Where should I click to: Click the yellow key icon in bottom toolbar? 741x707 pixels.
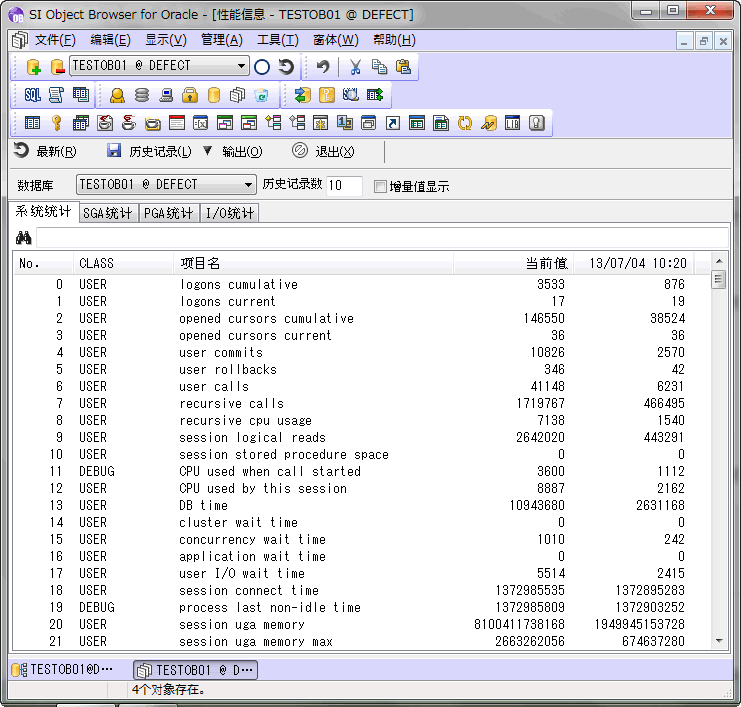(x=56, y=123)
